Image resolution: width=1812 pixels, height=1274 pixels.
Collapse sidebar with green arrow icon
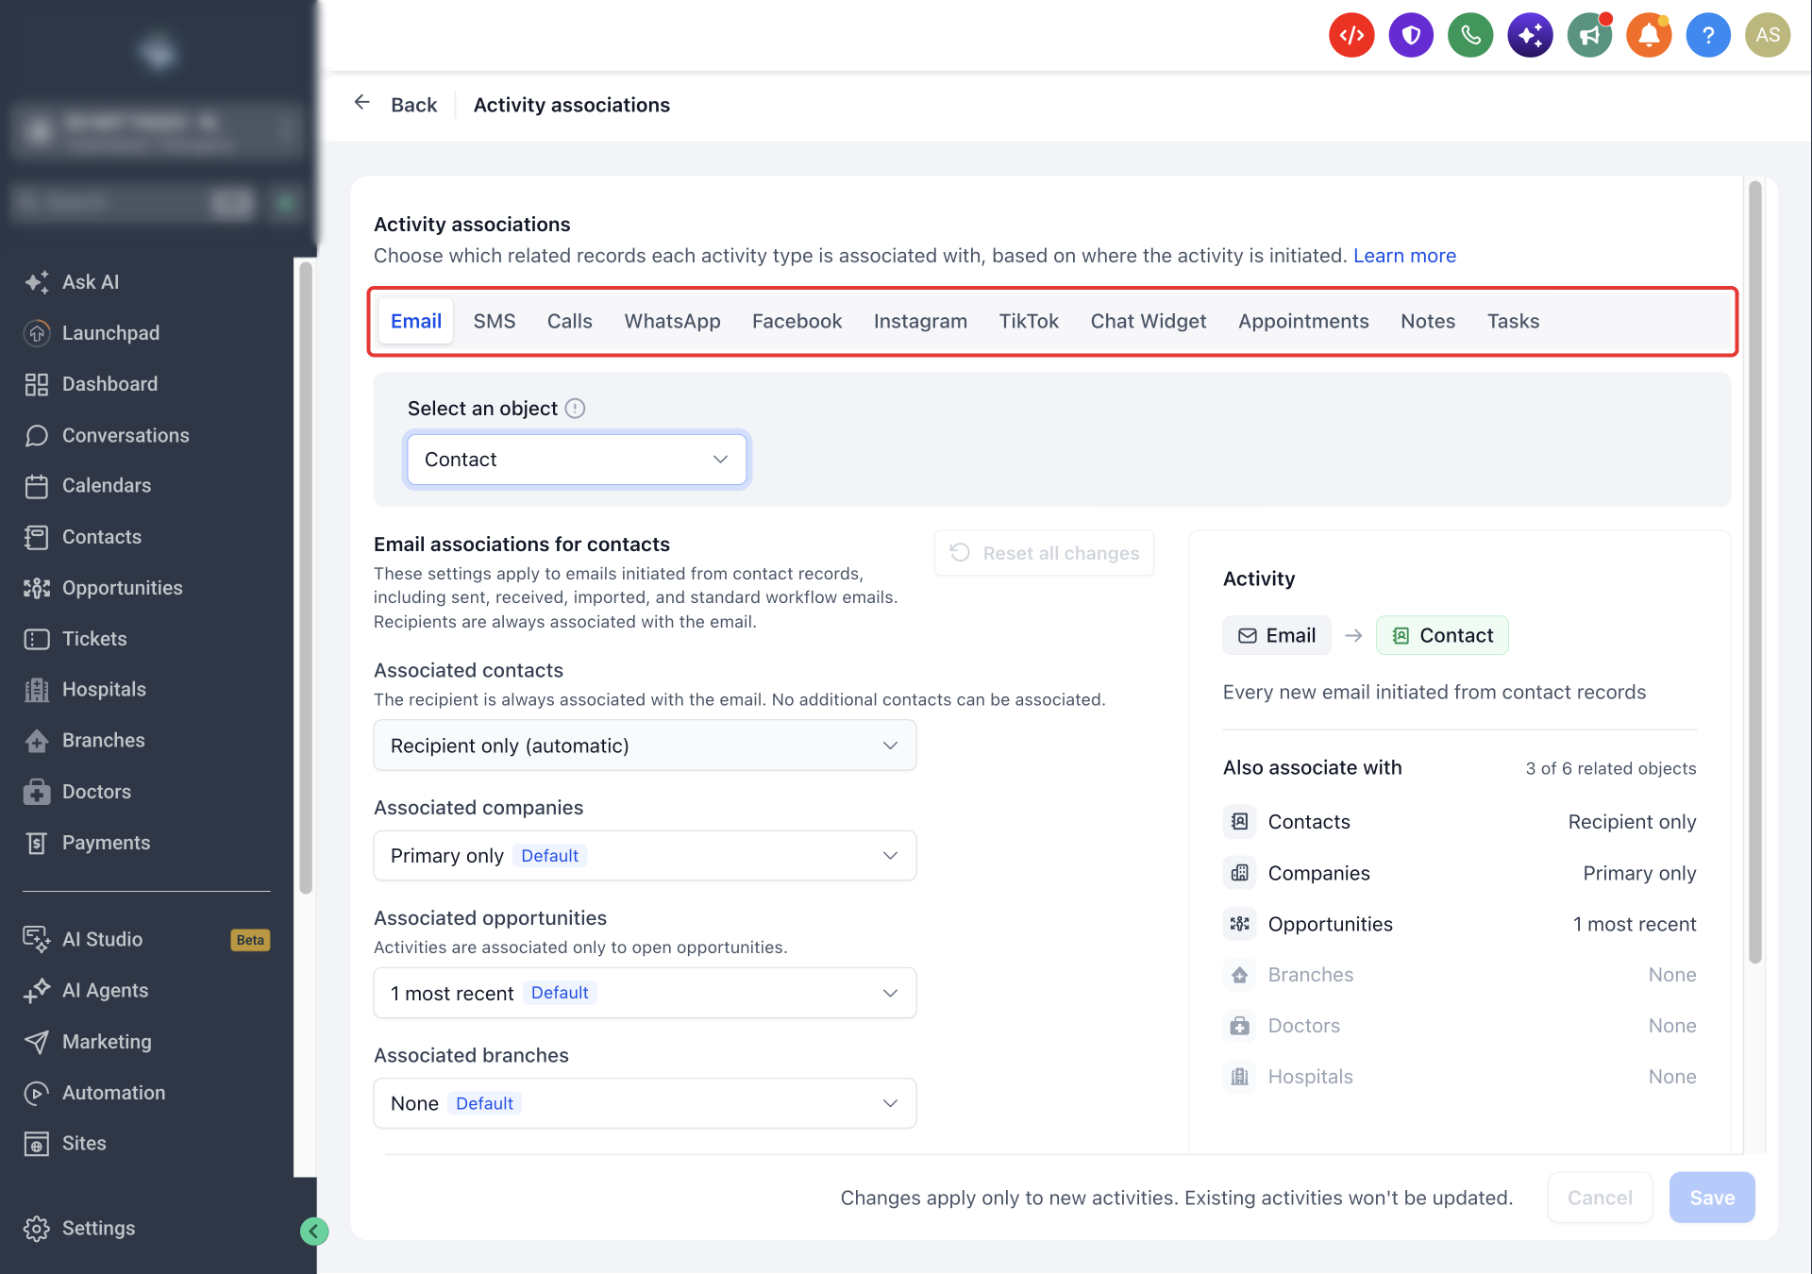tap(314, 1231)
